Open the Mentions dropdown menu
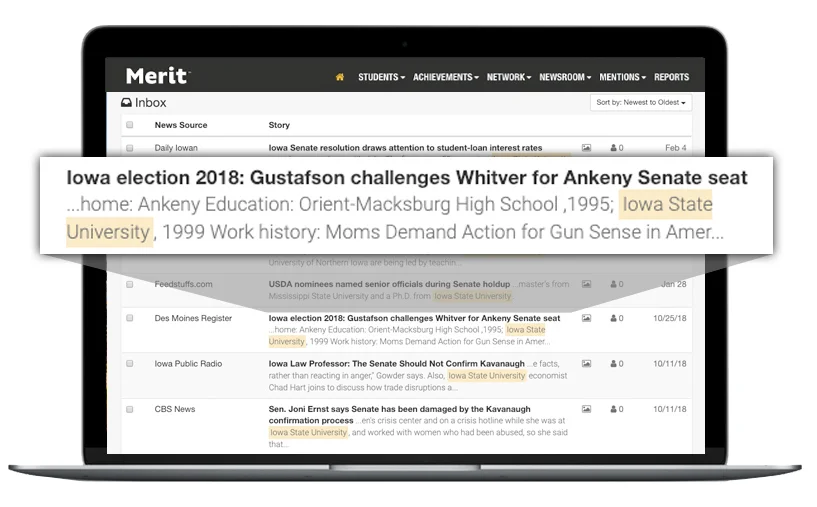 pyautogui.click(x=622, y=77)
